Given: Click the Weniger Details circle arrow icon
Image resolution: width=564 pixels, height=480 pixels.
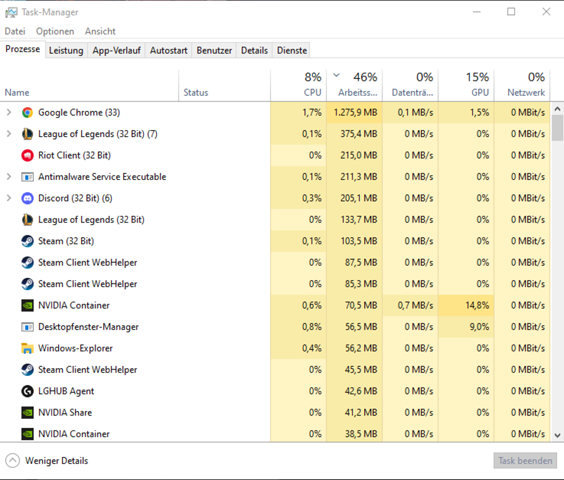Looking at the screenshot, I should tap(13, 461).
